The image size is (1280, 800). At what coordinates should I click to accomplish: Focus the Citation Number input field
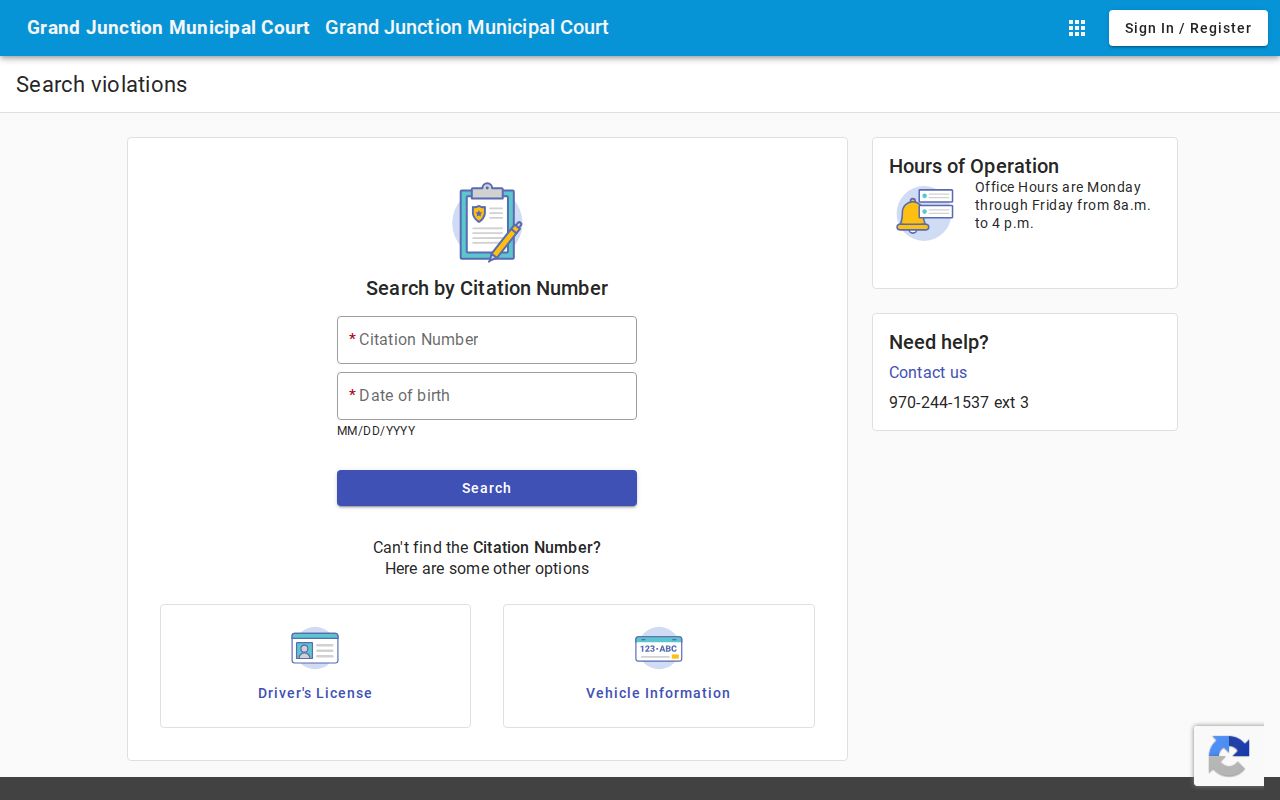coord(487,340)
